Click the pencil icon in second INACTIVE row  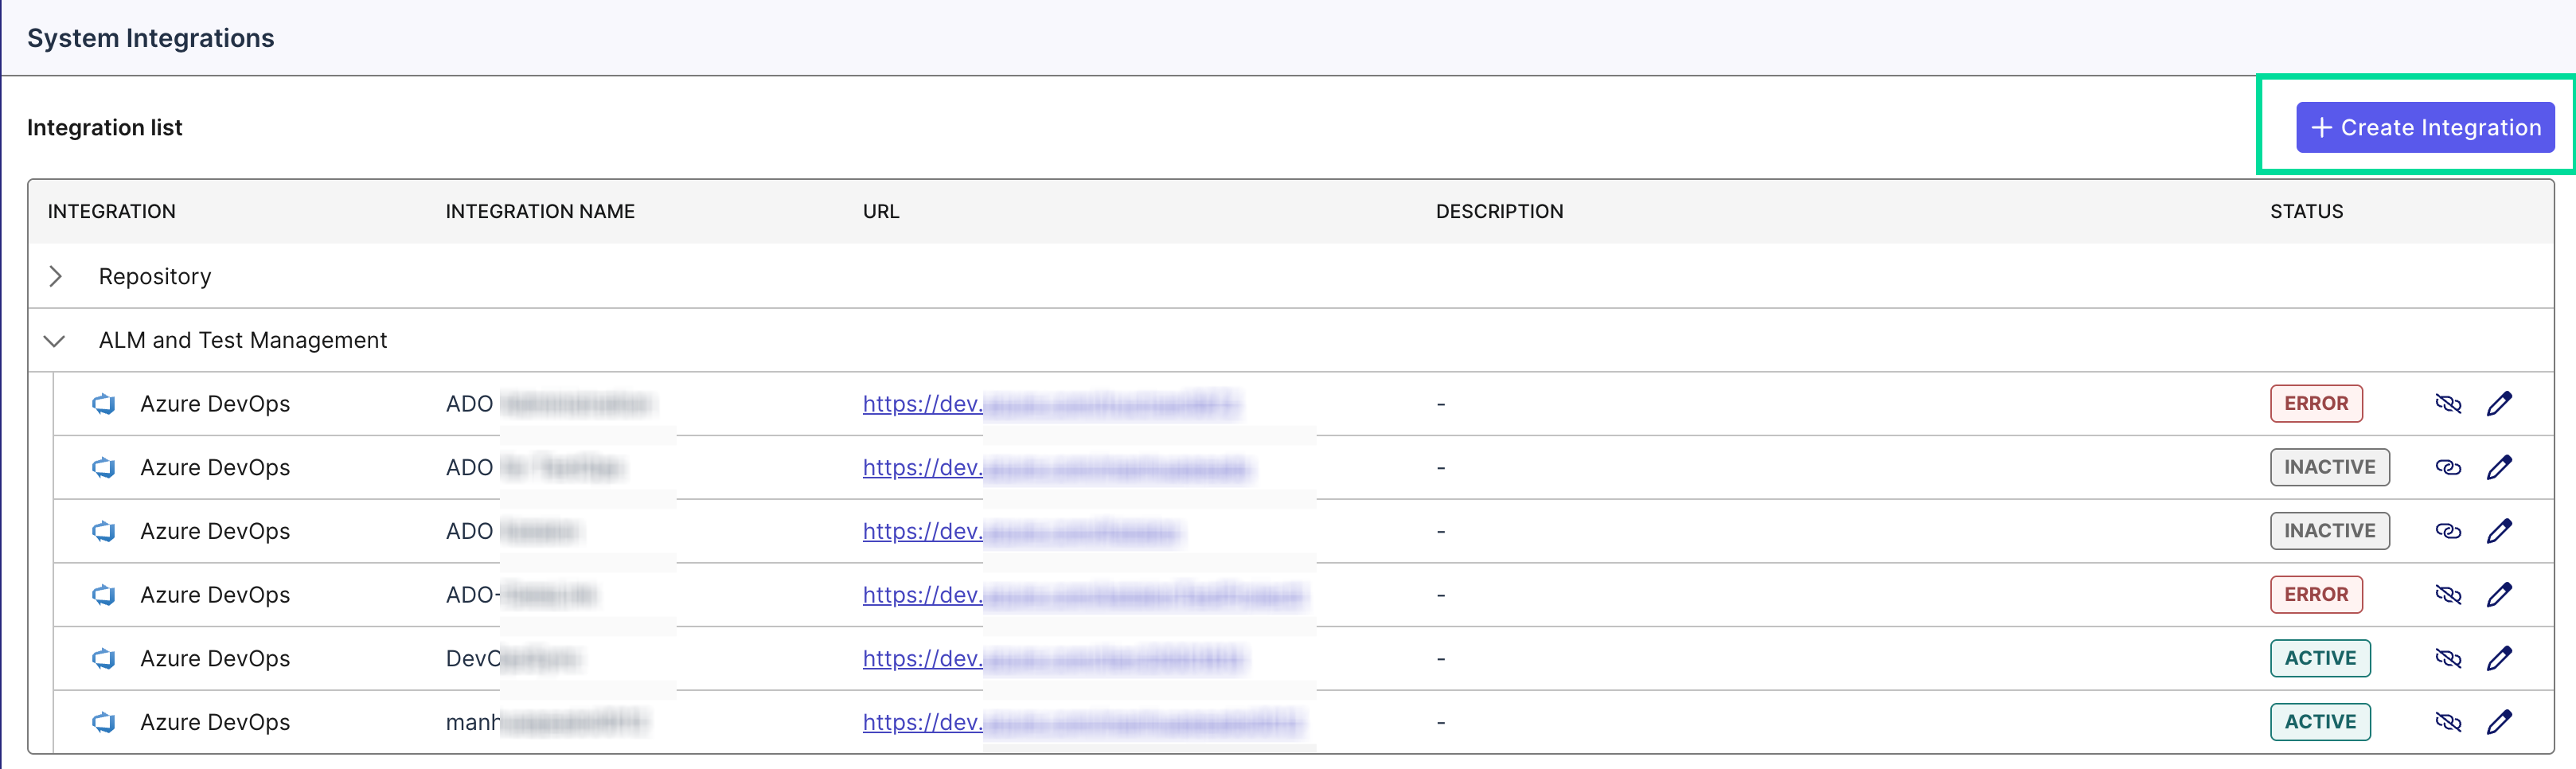pyautogui.click(x=2499, y=531)
